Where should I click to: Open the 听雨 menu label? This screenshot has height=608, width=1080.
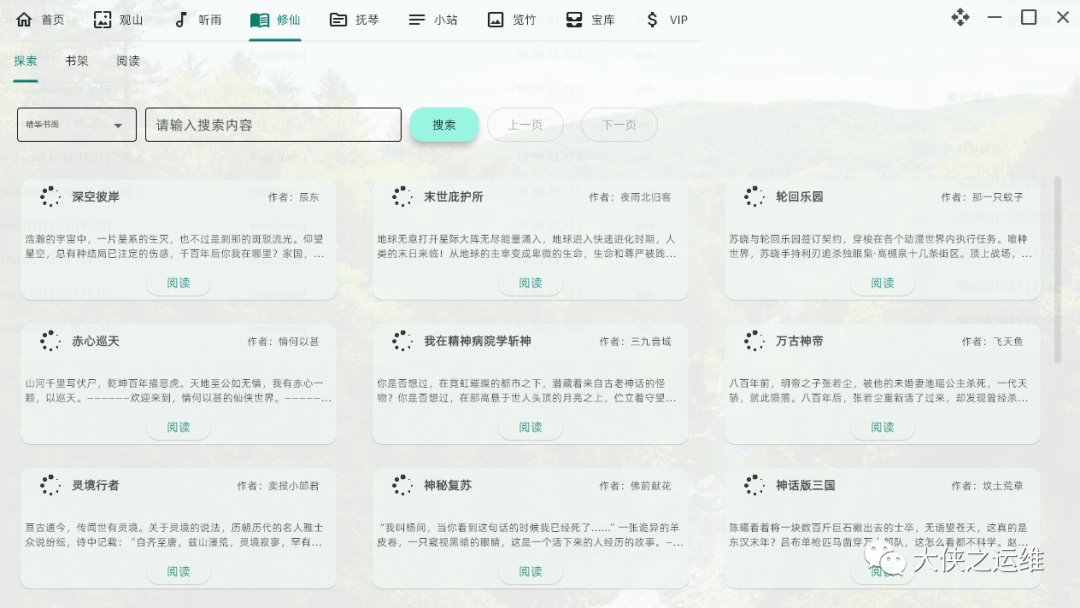pyautogui.click(x=210, y=20)
